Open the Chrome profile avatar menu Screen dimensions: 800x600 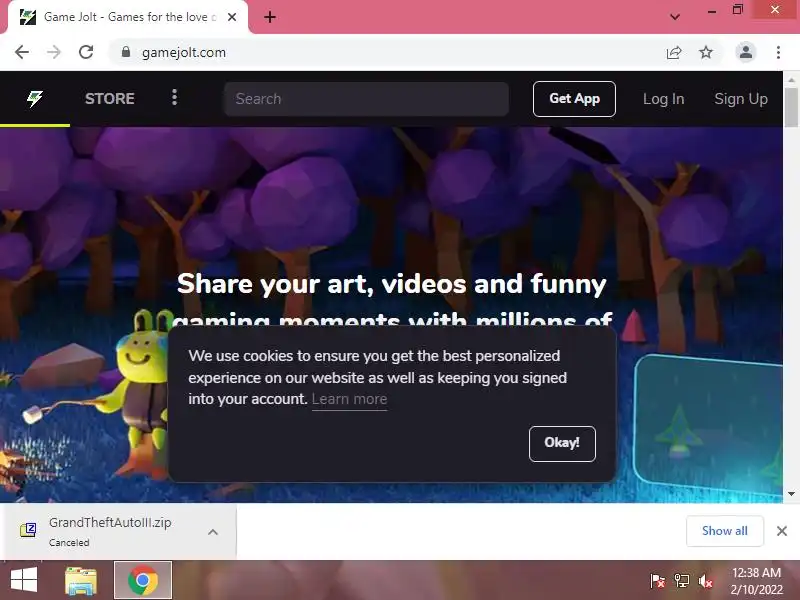pyautogui.click(x=745, y=52)
